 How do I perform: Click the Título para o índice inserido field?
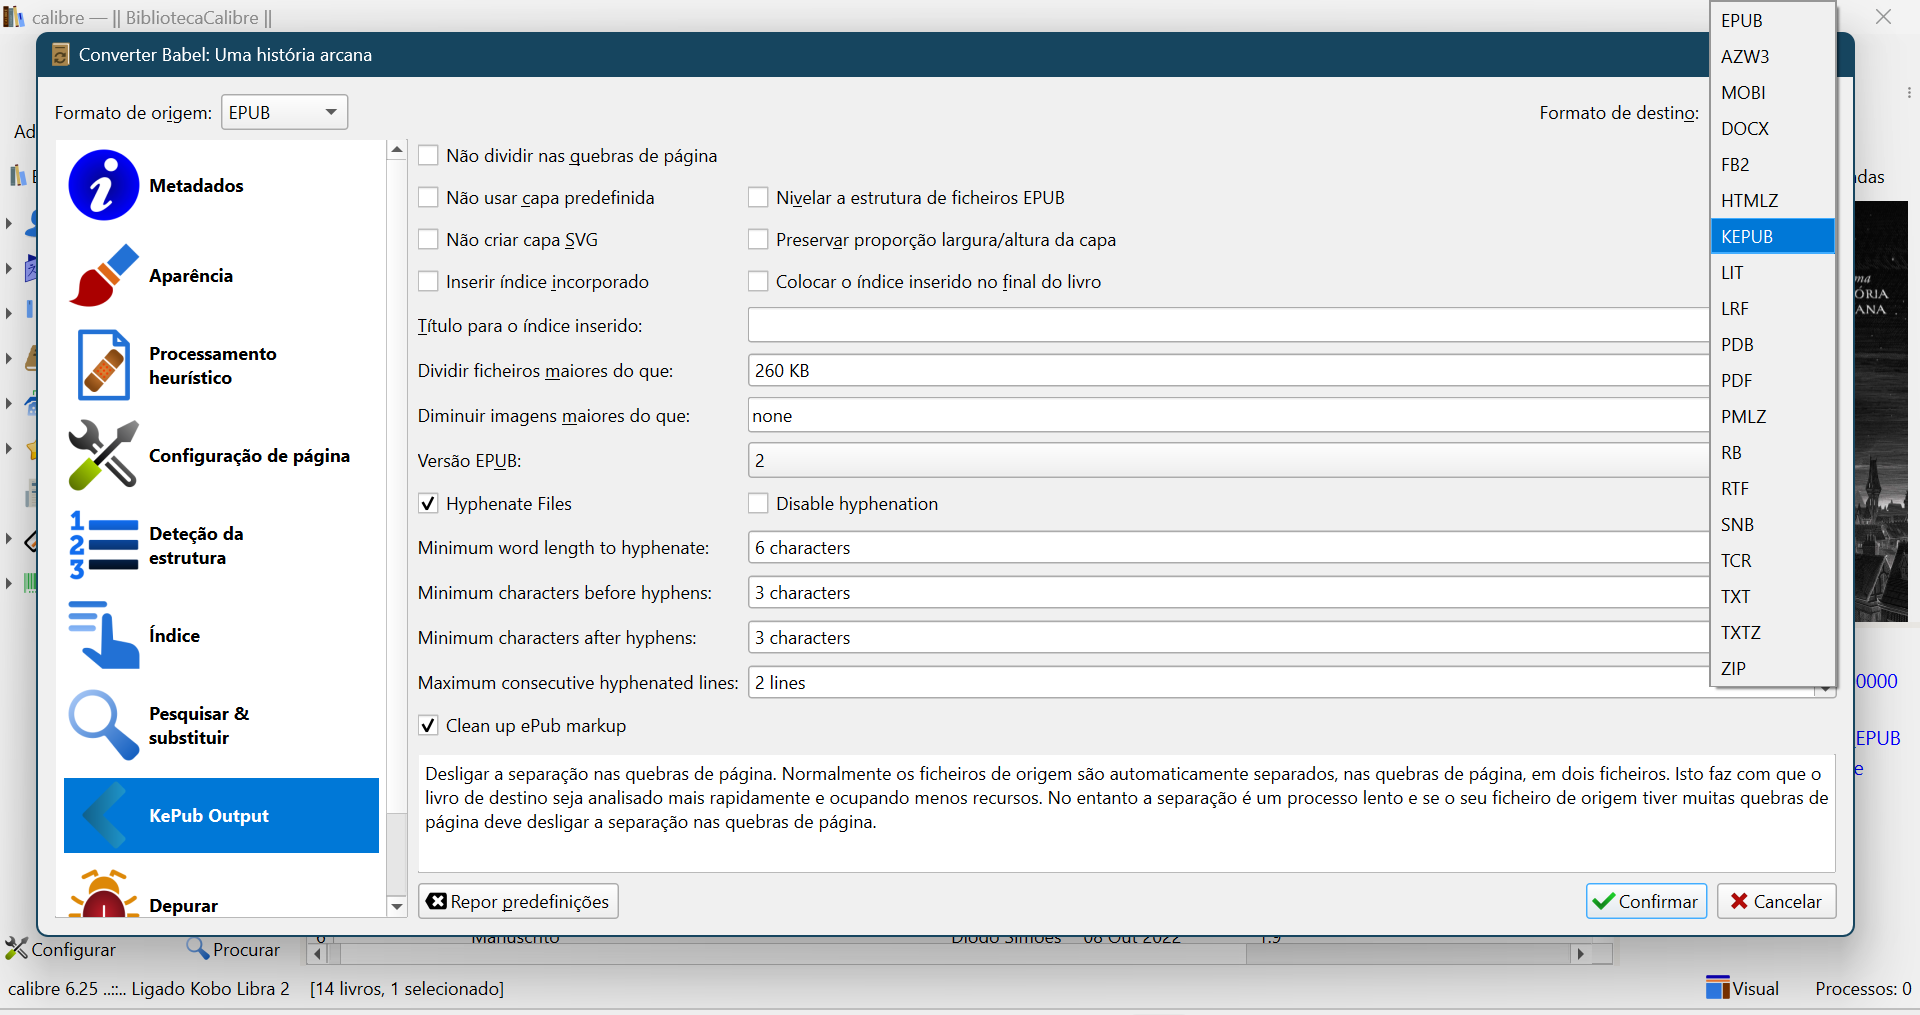1227,326
